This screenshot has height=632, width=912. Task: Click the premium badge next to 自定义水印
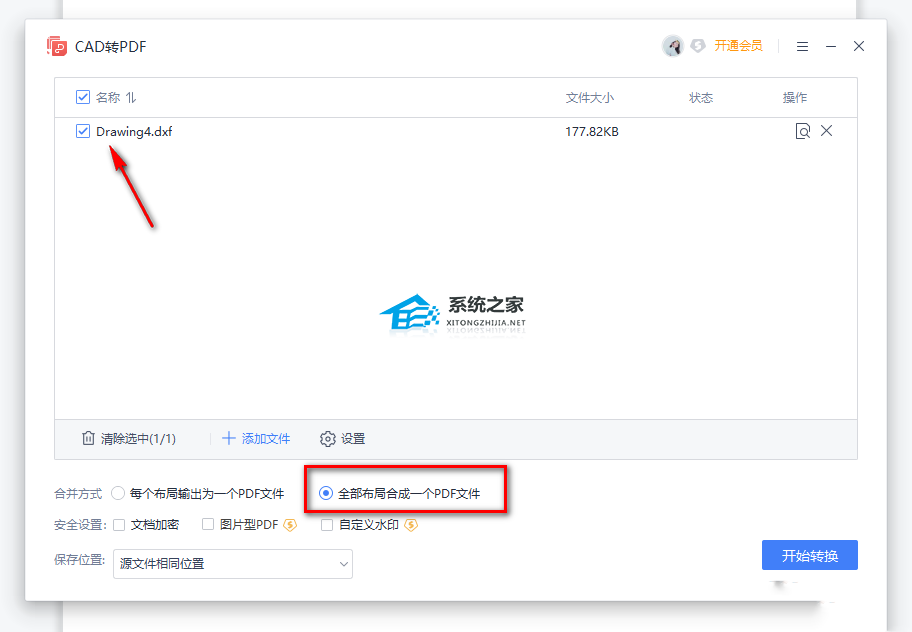411,525
